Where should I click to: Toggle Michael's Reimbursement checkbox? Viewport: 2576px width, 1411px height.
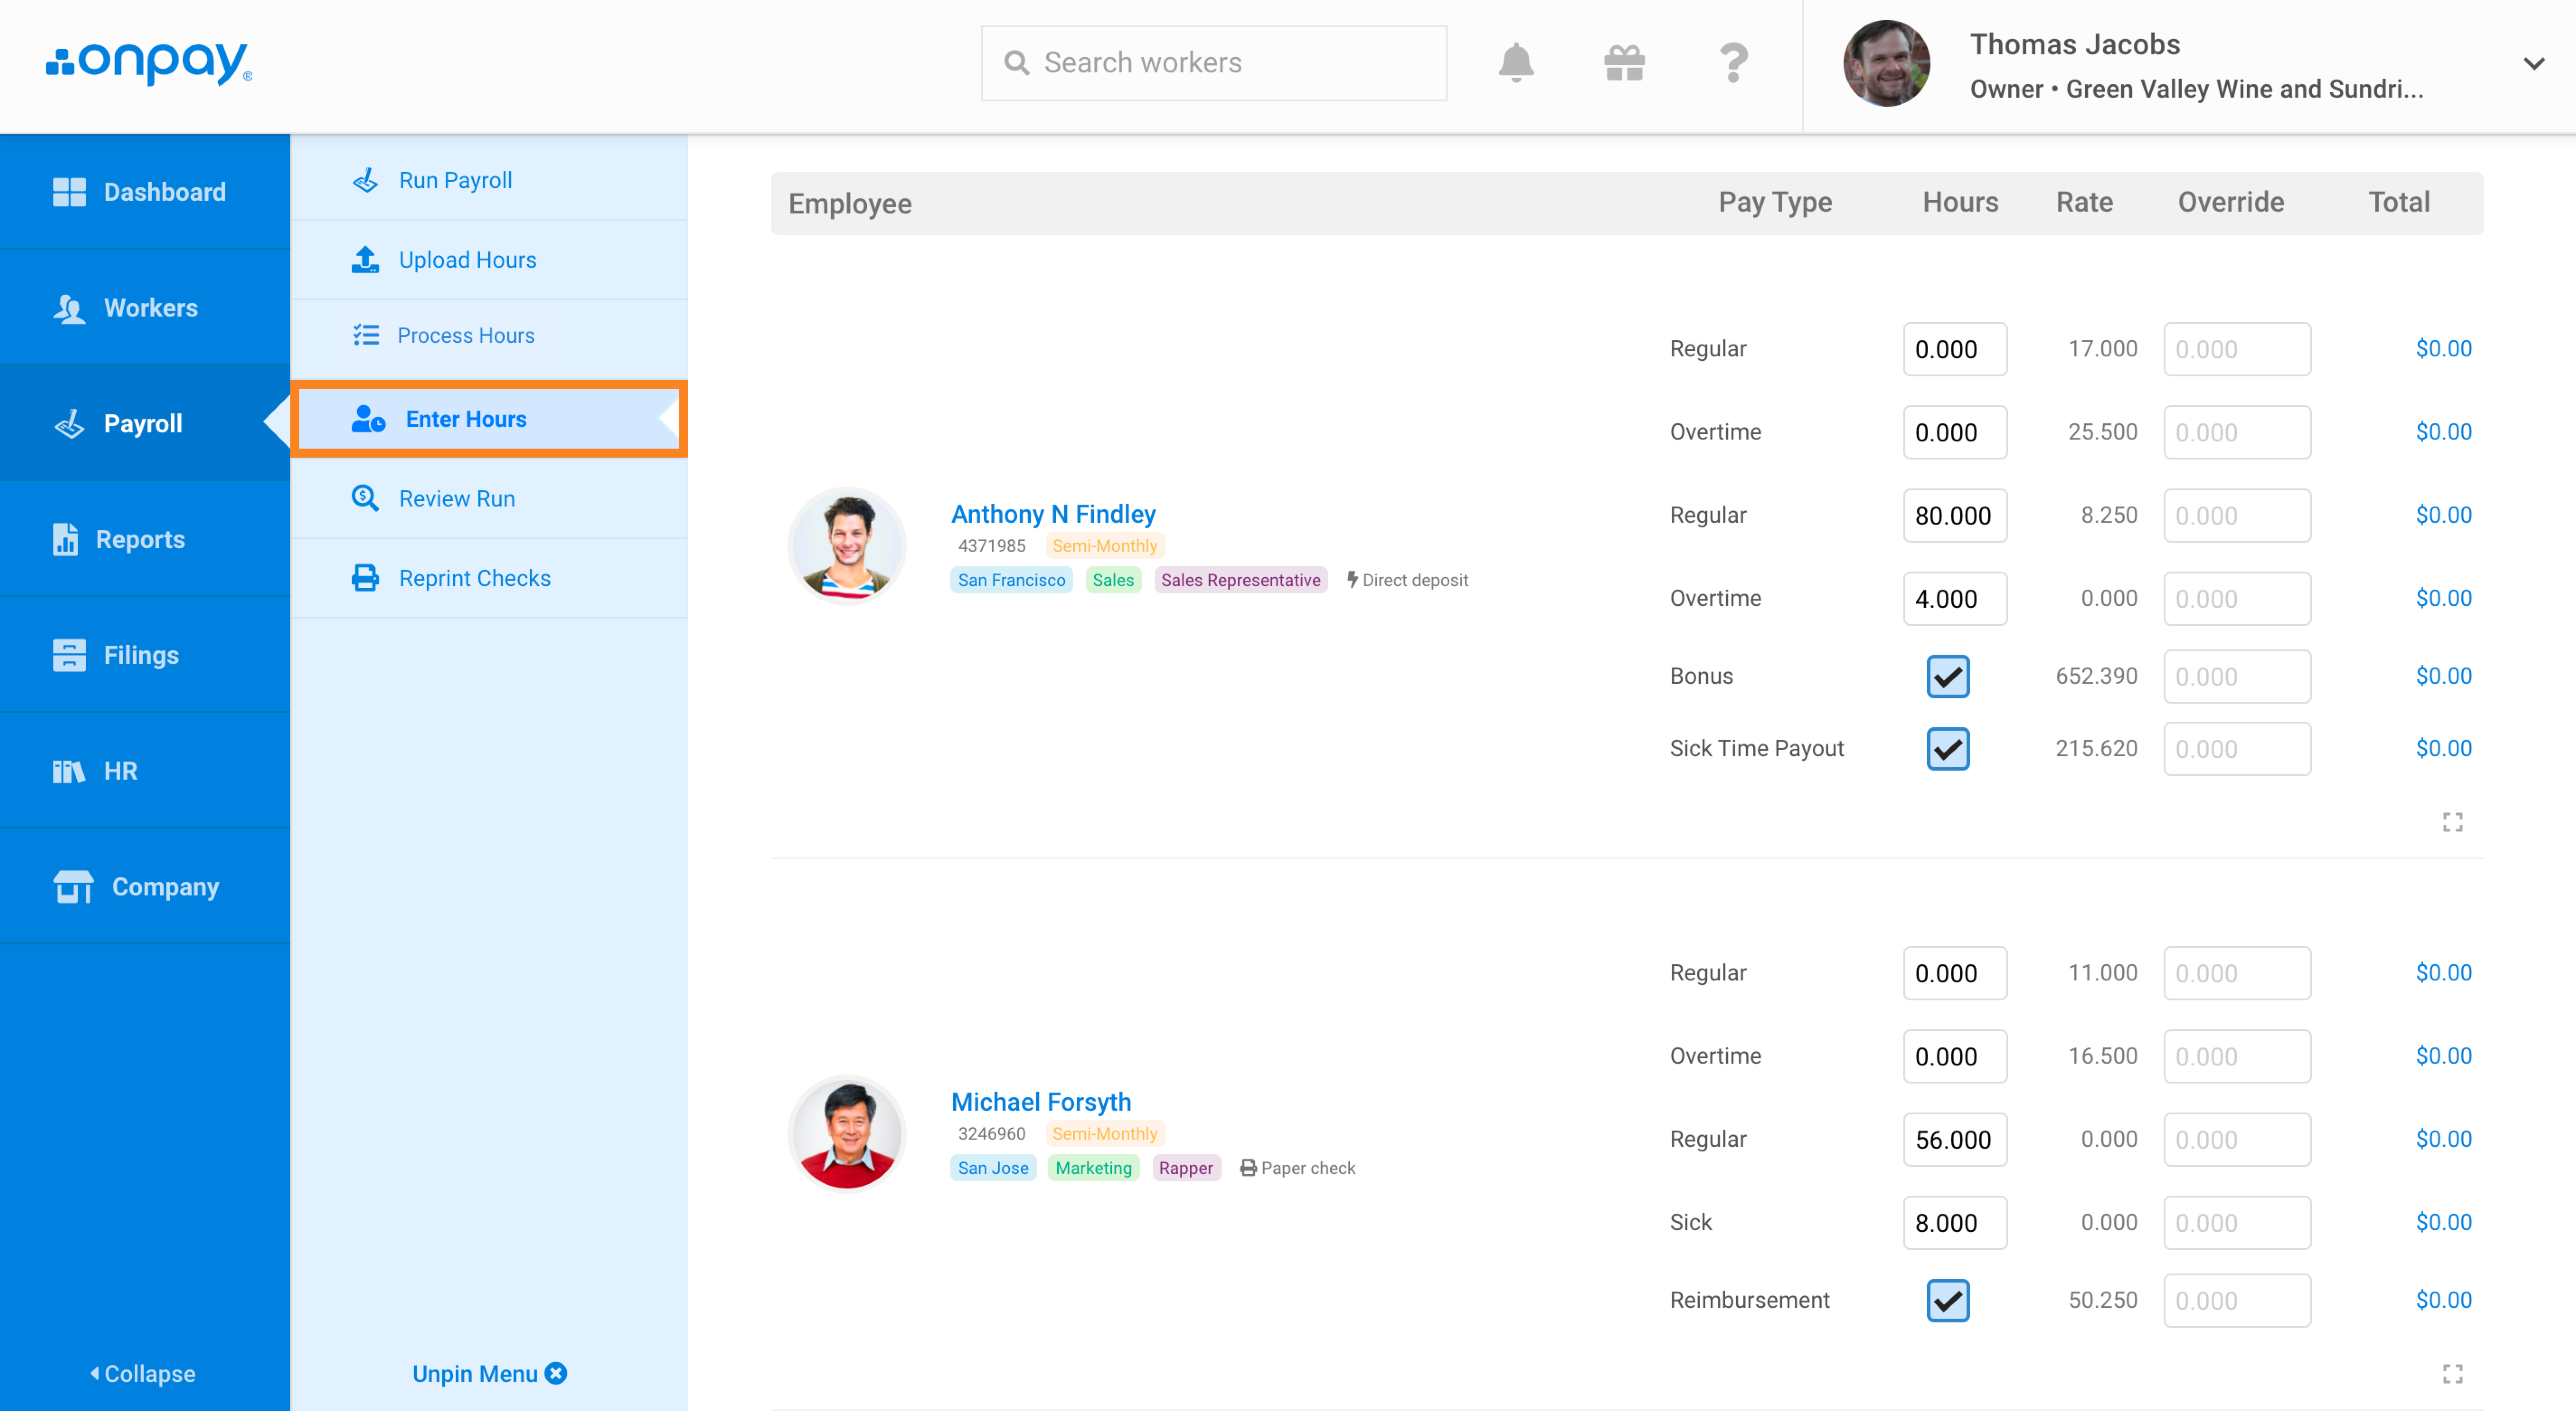click(x=1947, y=1300)
